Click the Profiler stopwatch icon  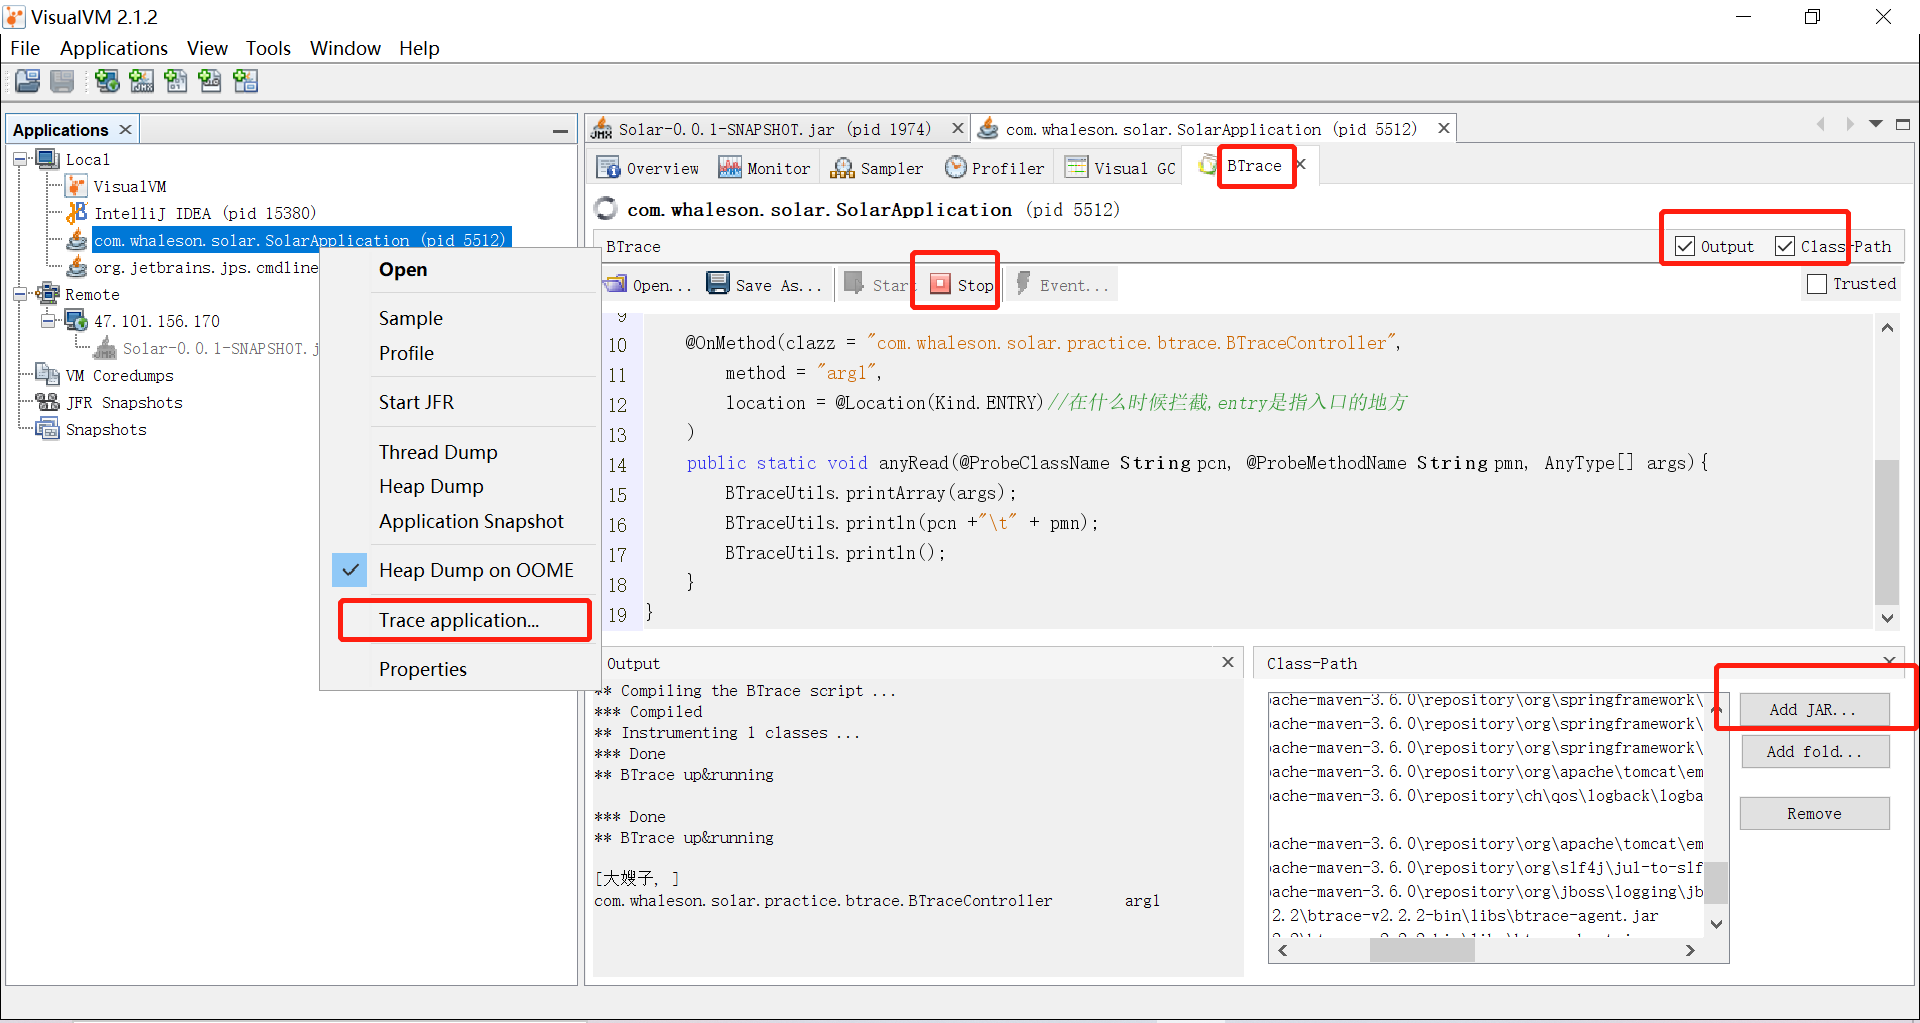[x=956, y=167]
